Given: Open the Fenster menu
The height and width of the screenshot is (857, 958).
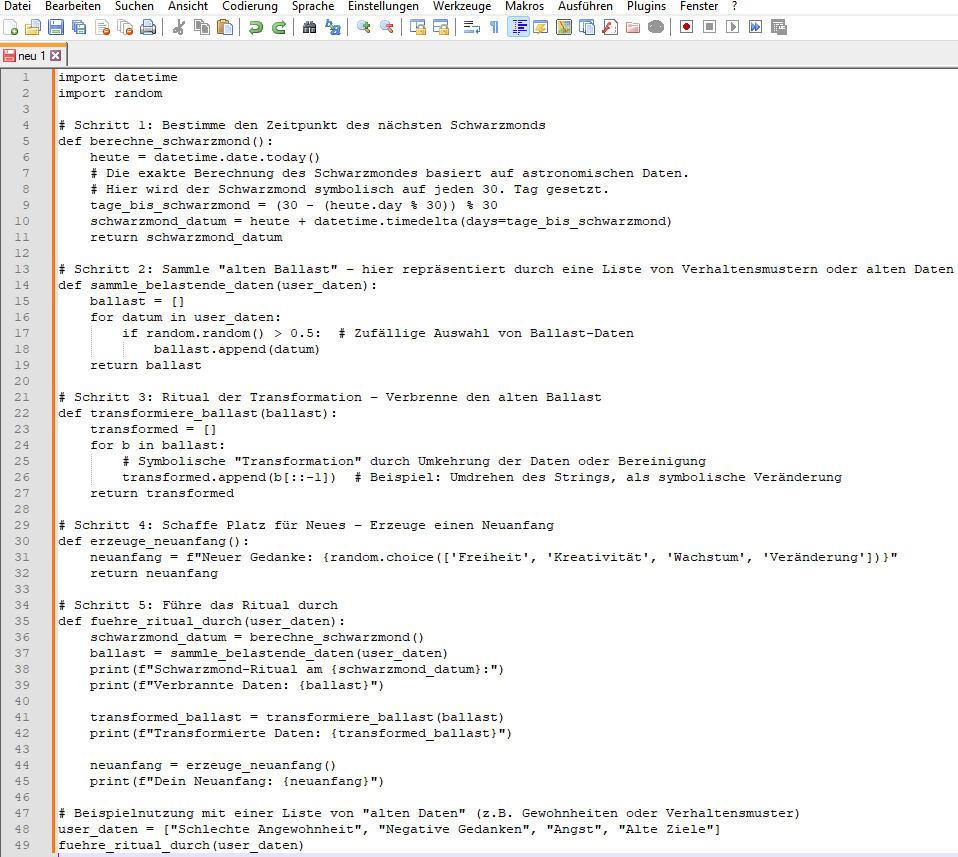Looking at the screenshot, I should (x=699, y=6).
